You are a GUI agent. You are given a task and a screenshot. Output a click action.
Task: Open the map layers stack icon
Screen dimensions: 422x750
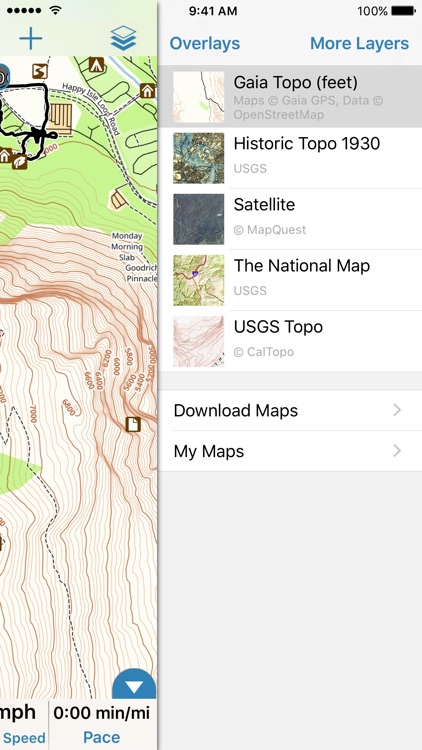point(123,38)
